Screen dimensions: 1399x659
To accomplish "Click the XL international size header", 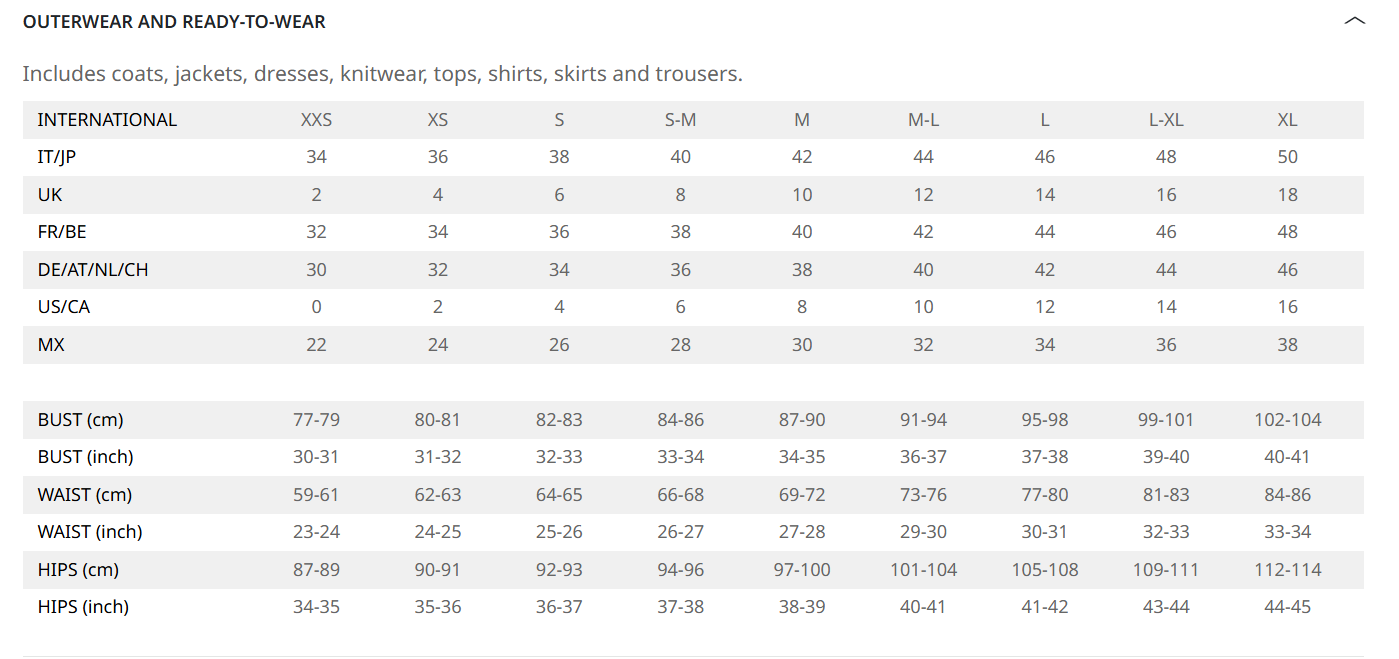I will [x=1287, y=120].
